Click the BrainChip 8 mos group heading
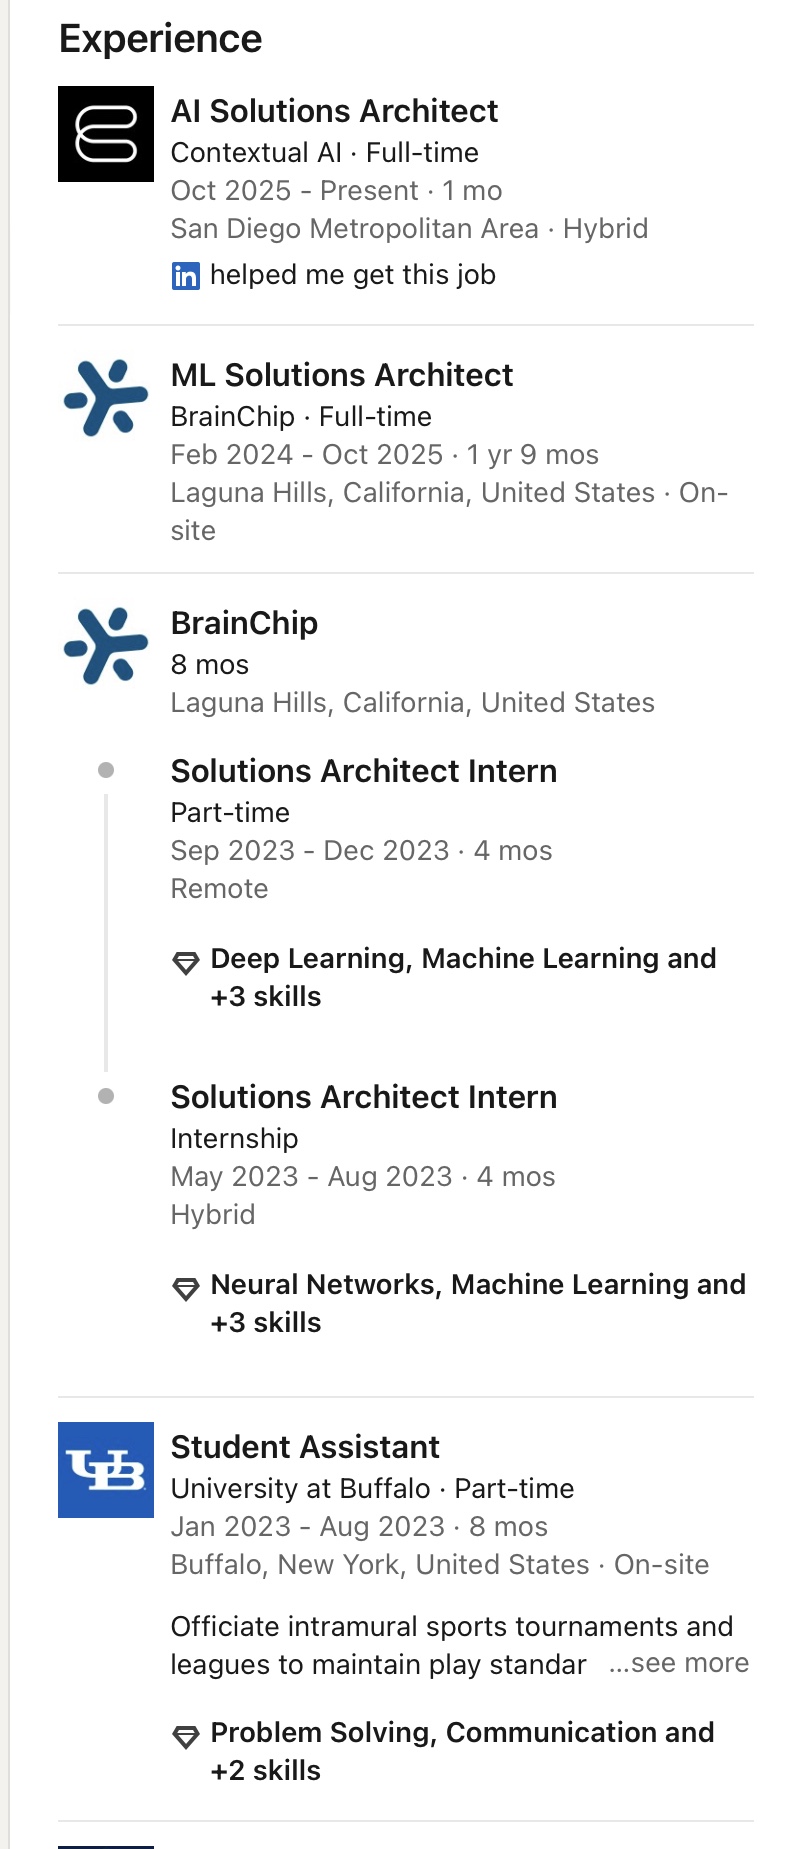The image size is (800, 1849). (244, 623)
